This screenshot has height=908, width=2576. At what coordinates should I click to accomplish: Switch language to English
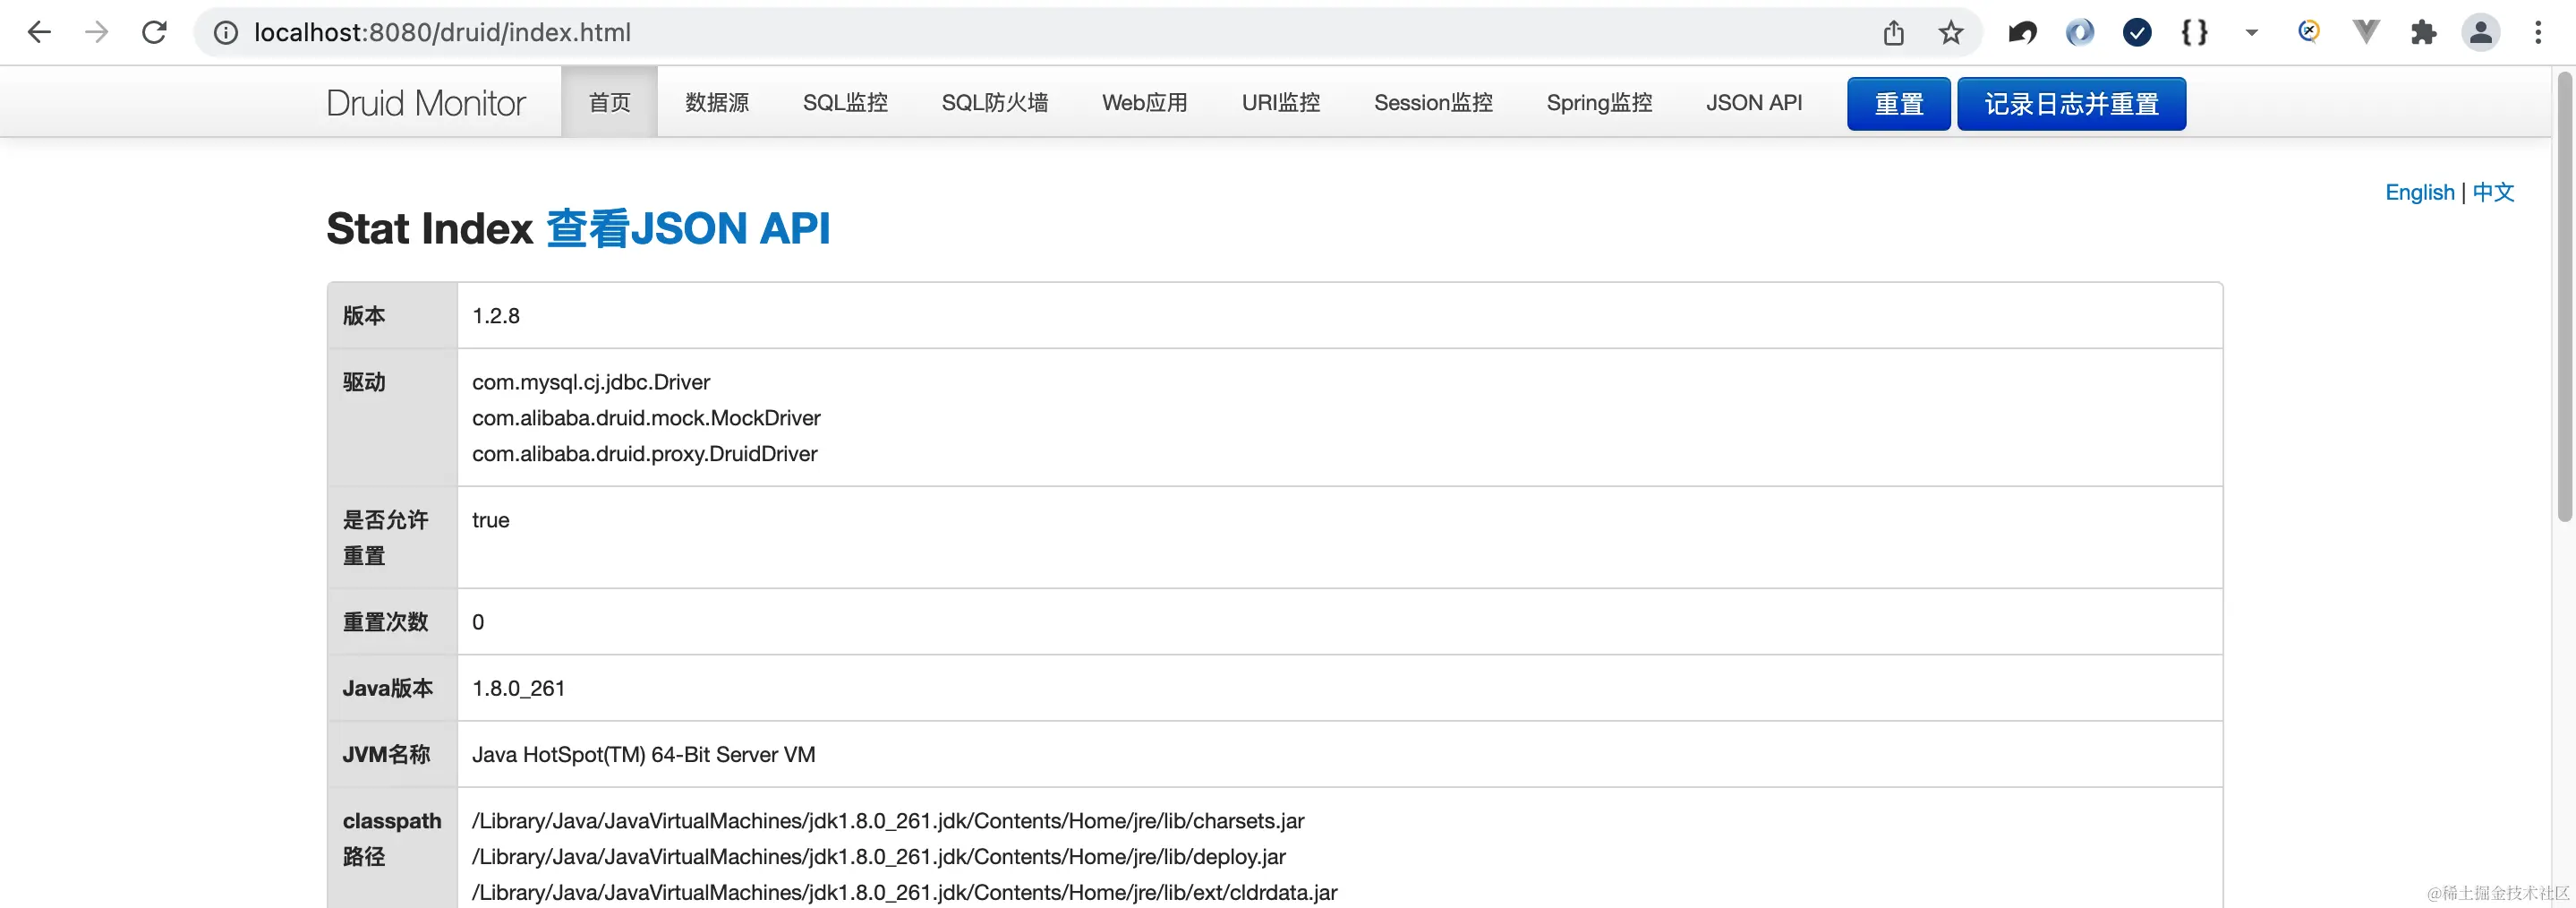pyautogui.click(x=2420, y=192)
